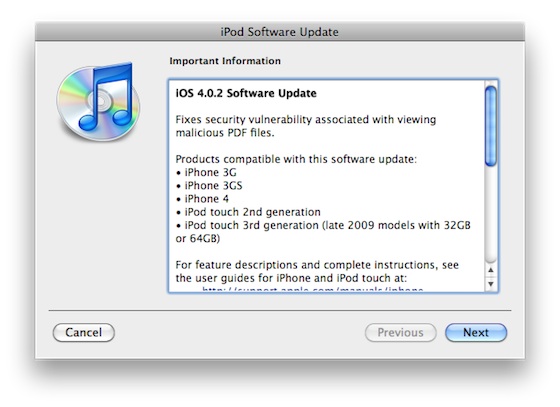Click the feature descriptions paragraph
Screen dimensions: 560x407
coord(317,271)
